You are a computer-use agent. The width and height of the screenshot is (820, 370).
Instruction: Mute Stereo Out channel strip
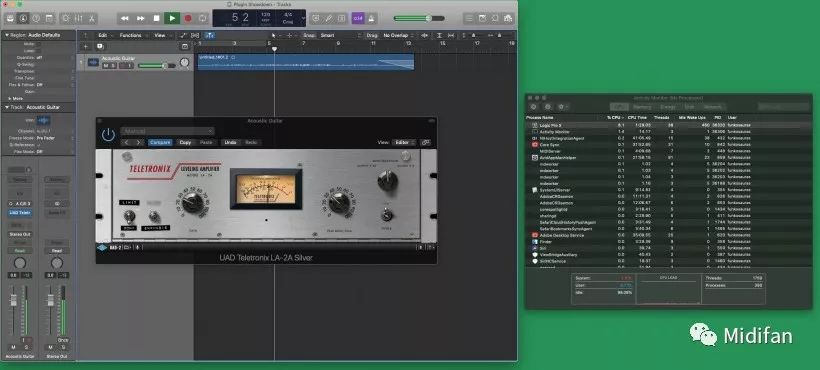pos(50,347)
